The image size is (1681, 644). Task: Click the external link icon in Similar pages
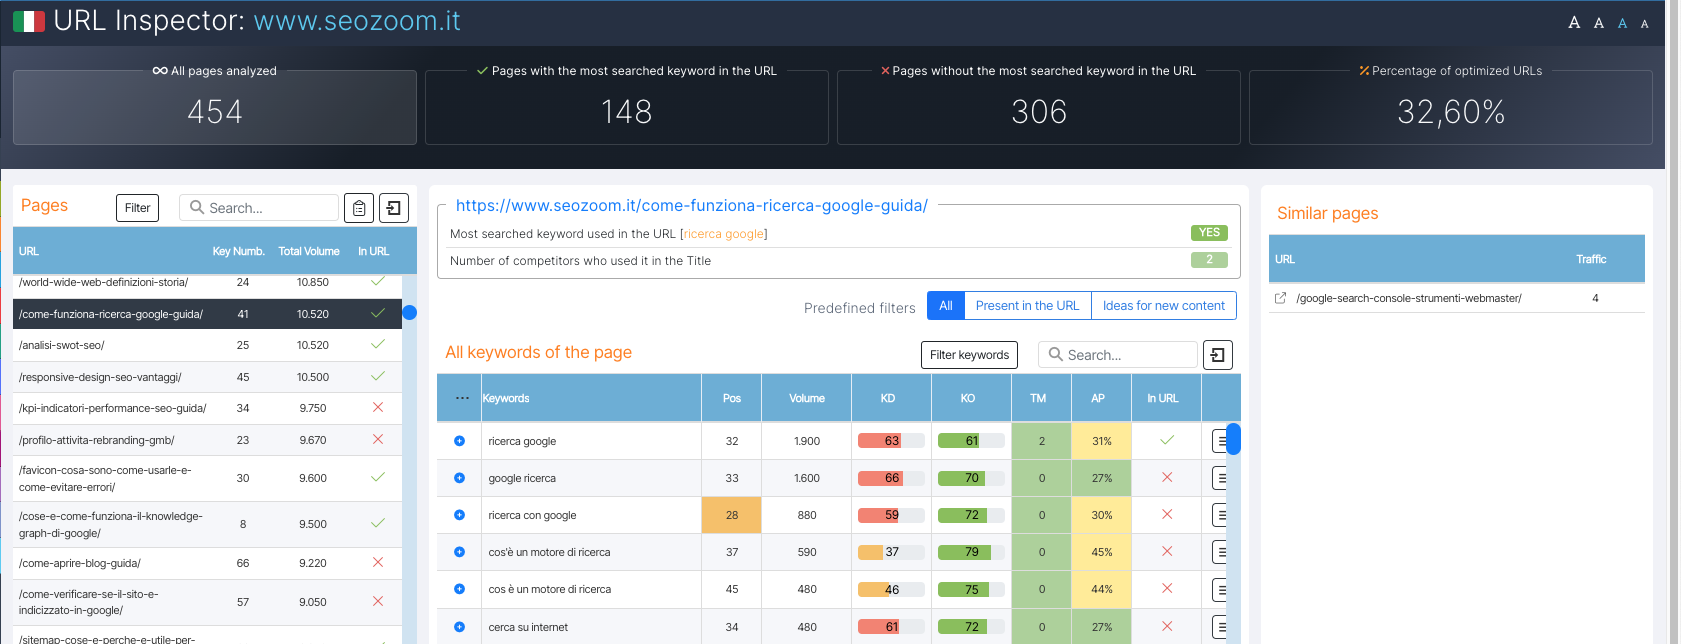coord(1280,298)
